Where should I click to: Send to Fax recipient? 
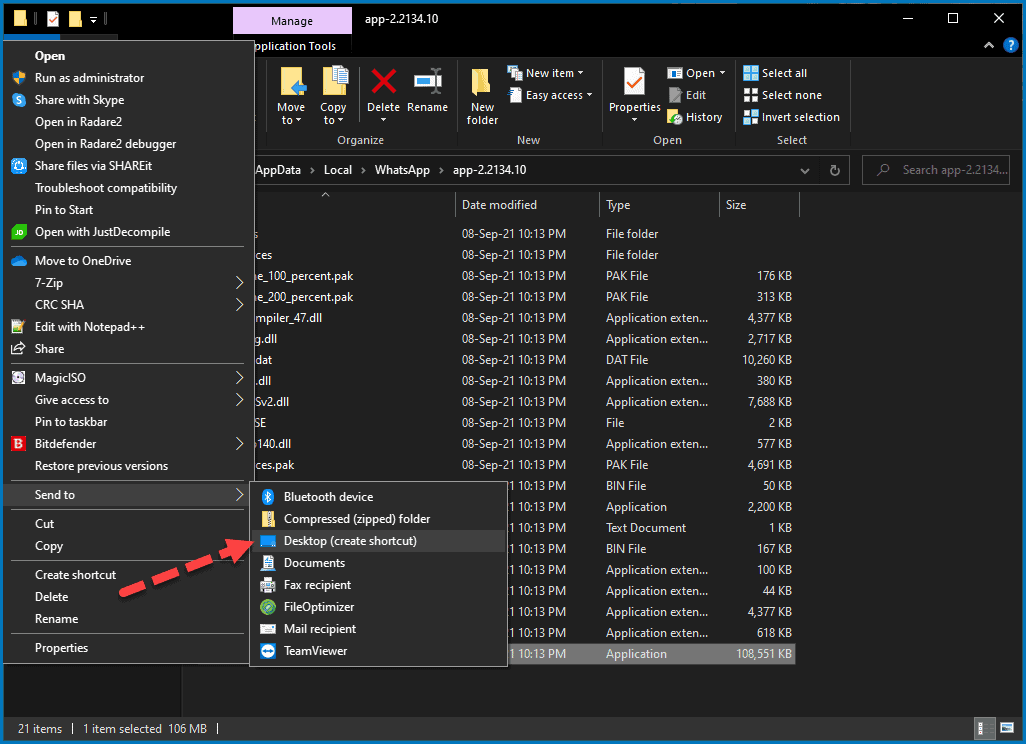378,585
